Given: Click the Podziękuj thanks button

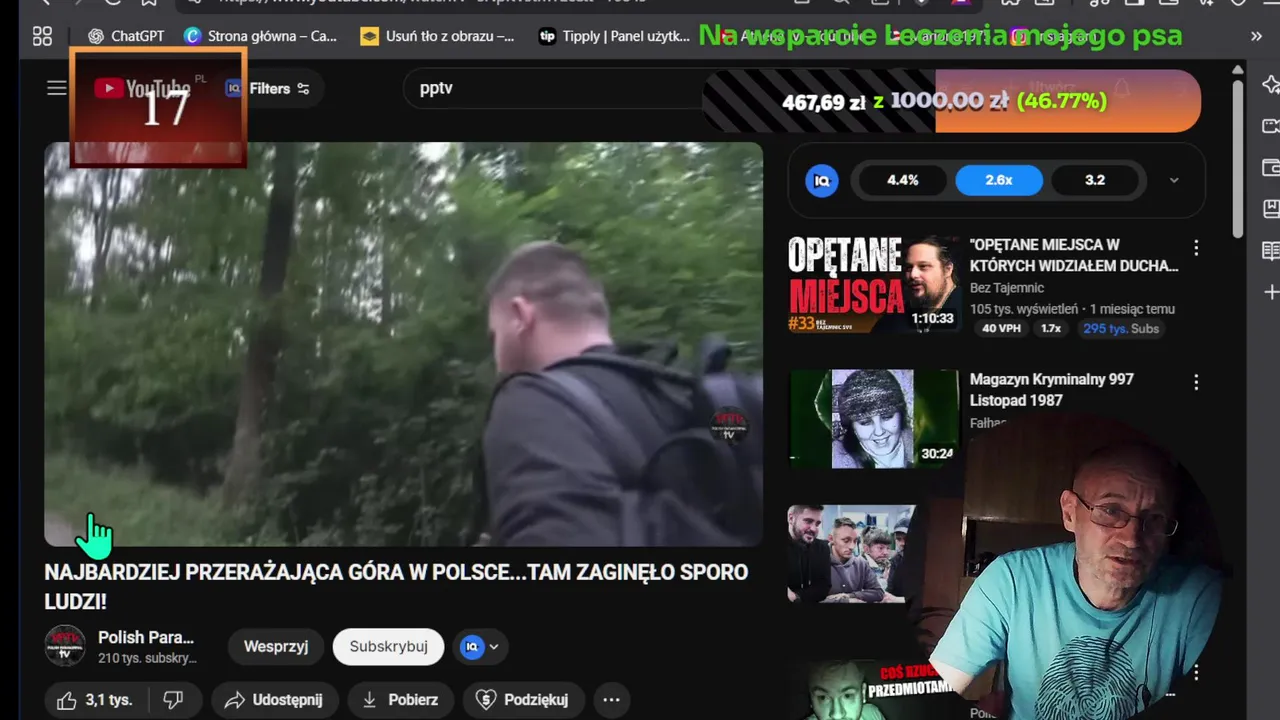Looking at the screenshot, I should (x=523, y=700).
